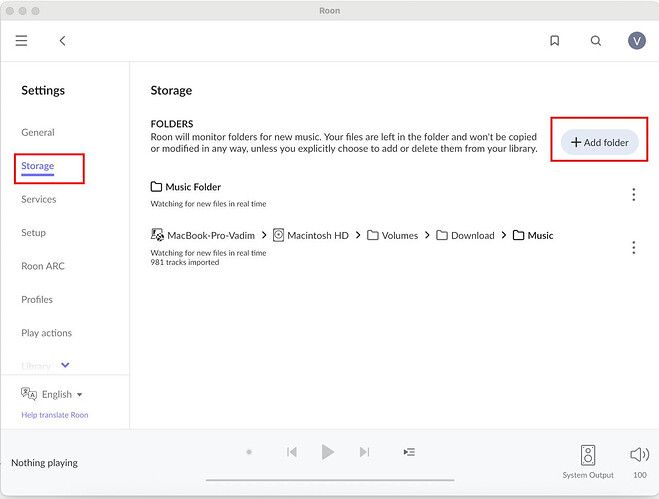Open options menu for Macintosh HD Music path
Screen dimensions: 659x499
[x=633, y=247]
